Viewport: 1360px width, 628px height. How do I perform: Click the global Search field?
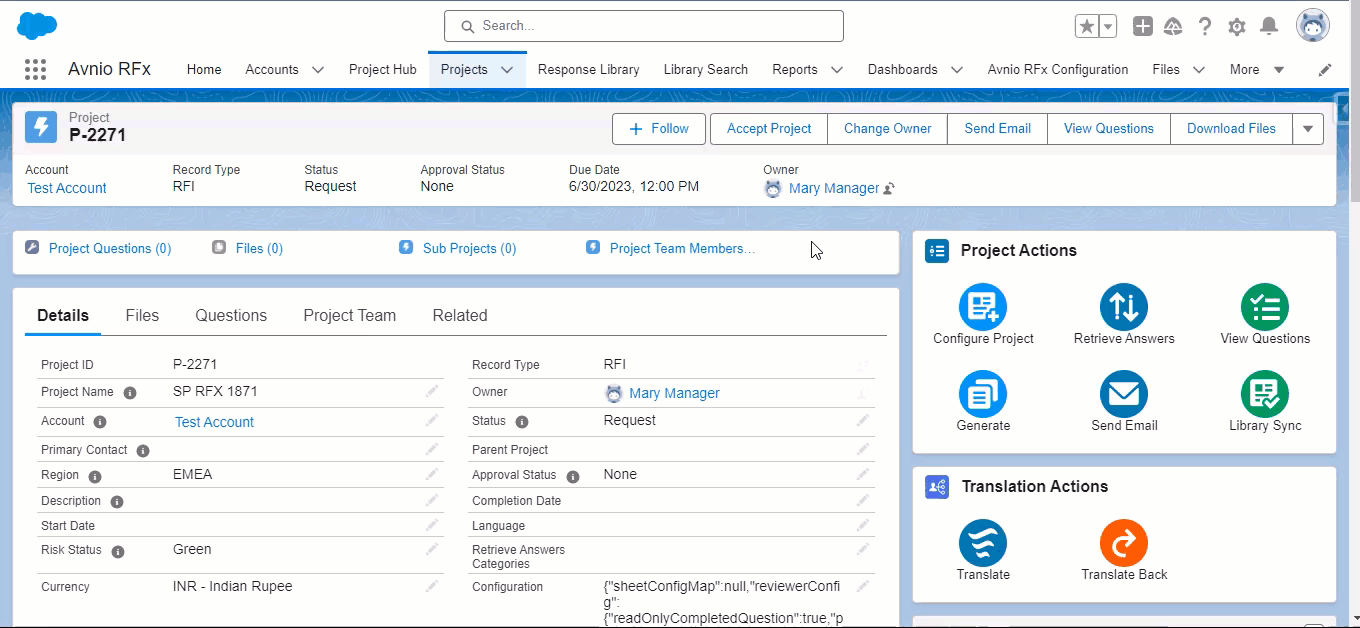pos(644,26)
